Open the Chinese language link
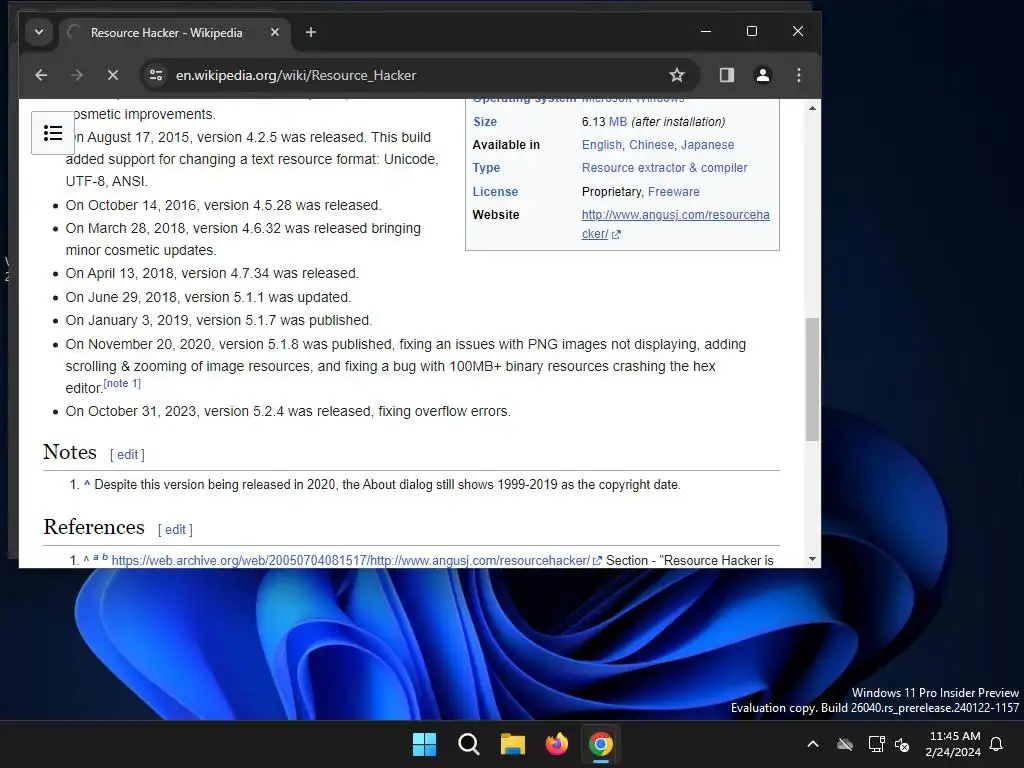This screenshot has height=768, width=1024. tap(651, 145)
